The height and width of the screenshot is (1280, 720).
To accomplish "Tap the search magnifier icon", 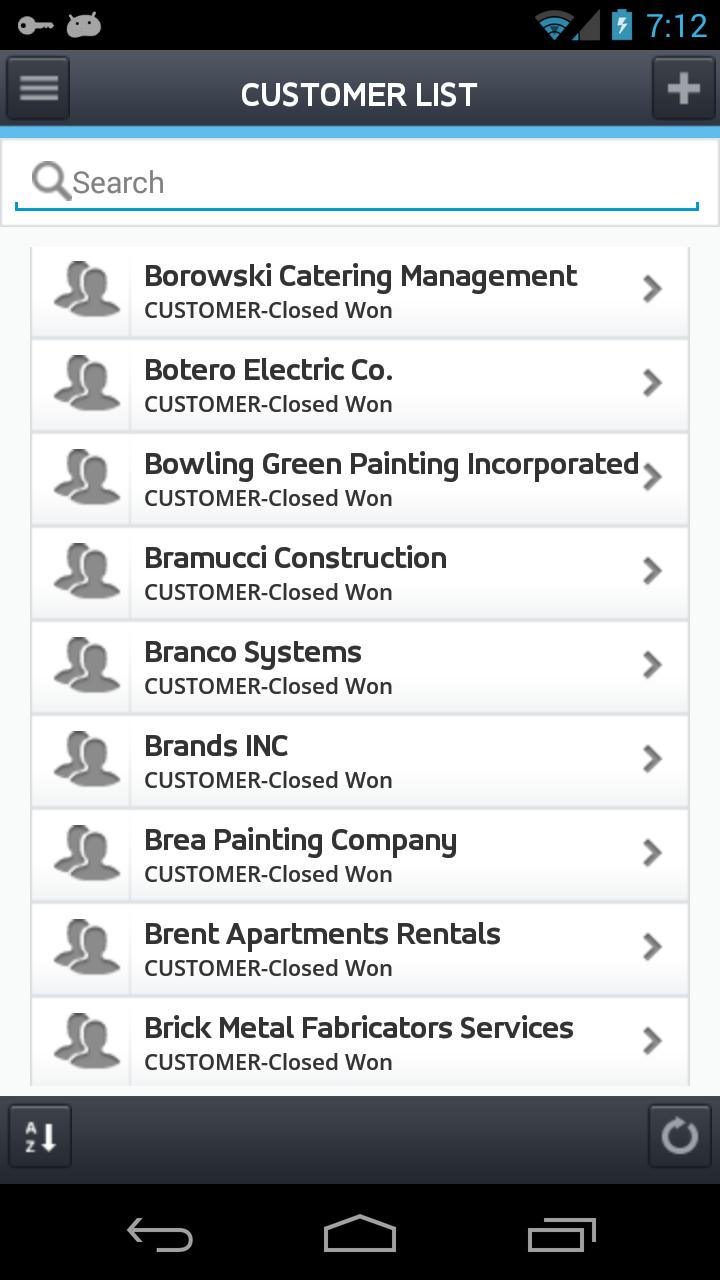I will pyautogui.click(x=50, y=181).
